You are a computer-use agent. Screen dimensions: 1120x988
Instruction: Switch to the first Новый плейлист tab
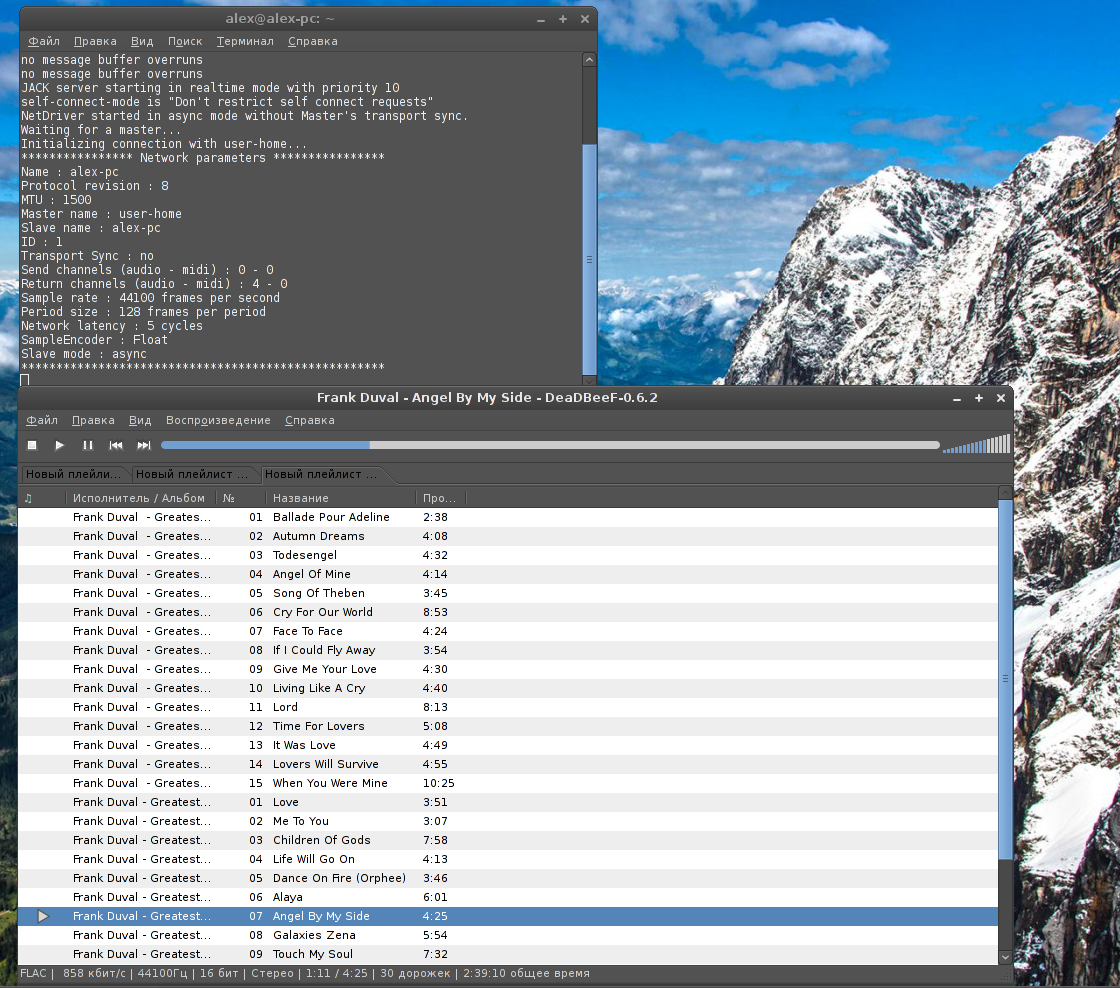(x=73, y=474)
